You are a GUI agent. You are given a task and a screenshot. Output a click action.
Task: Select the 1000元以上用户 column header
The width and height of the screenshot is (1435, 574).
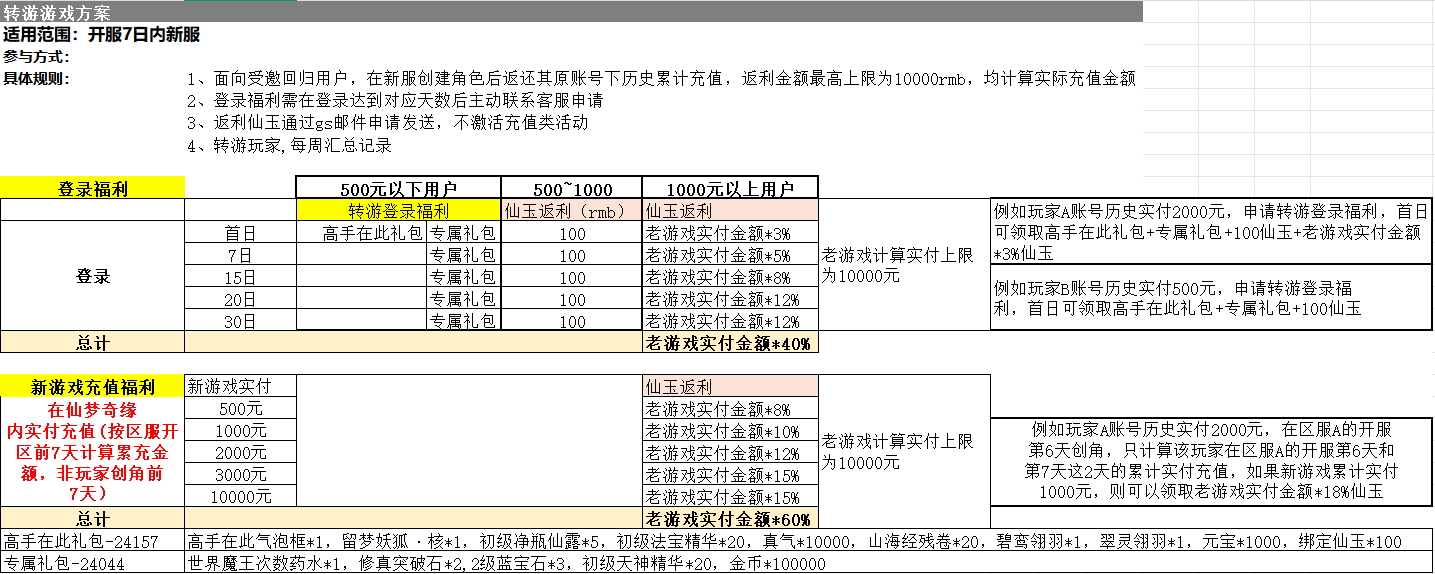click(x=730, y=188)
